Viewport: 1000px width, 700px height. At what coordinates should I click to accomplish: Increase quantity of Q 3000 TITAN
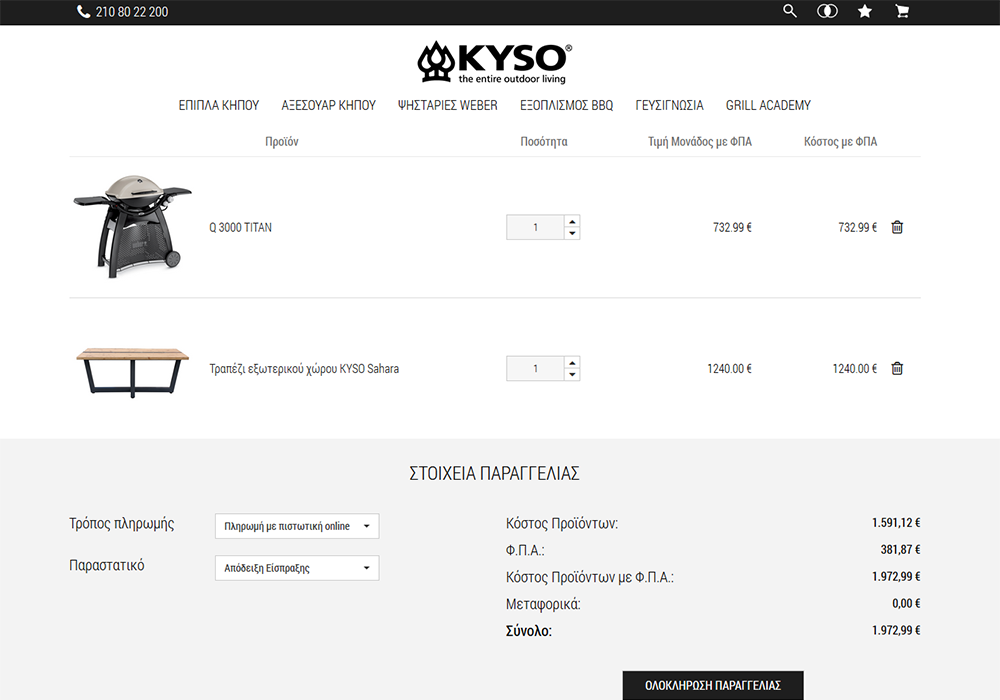pyautogui.click(x=572, y=221)
